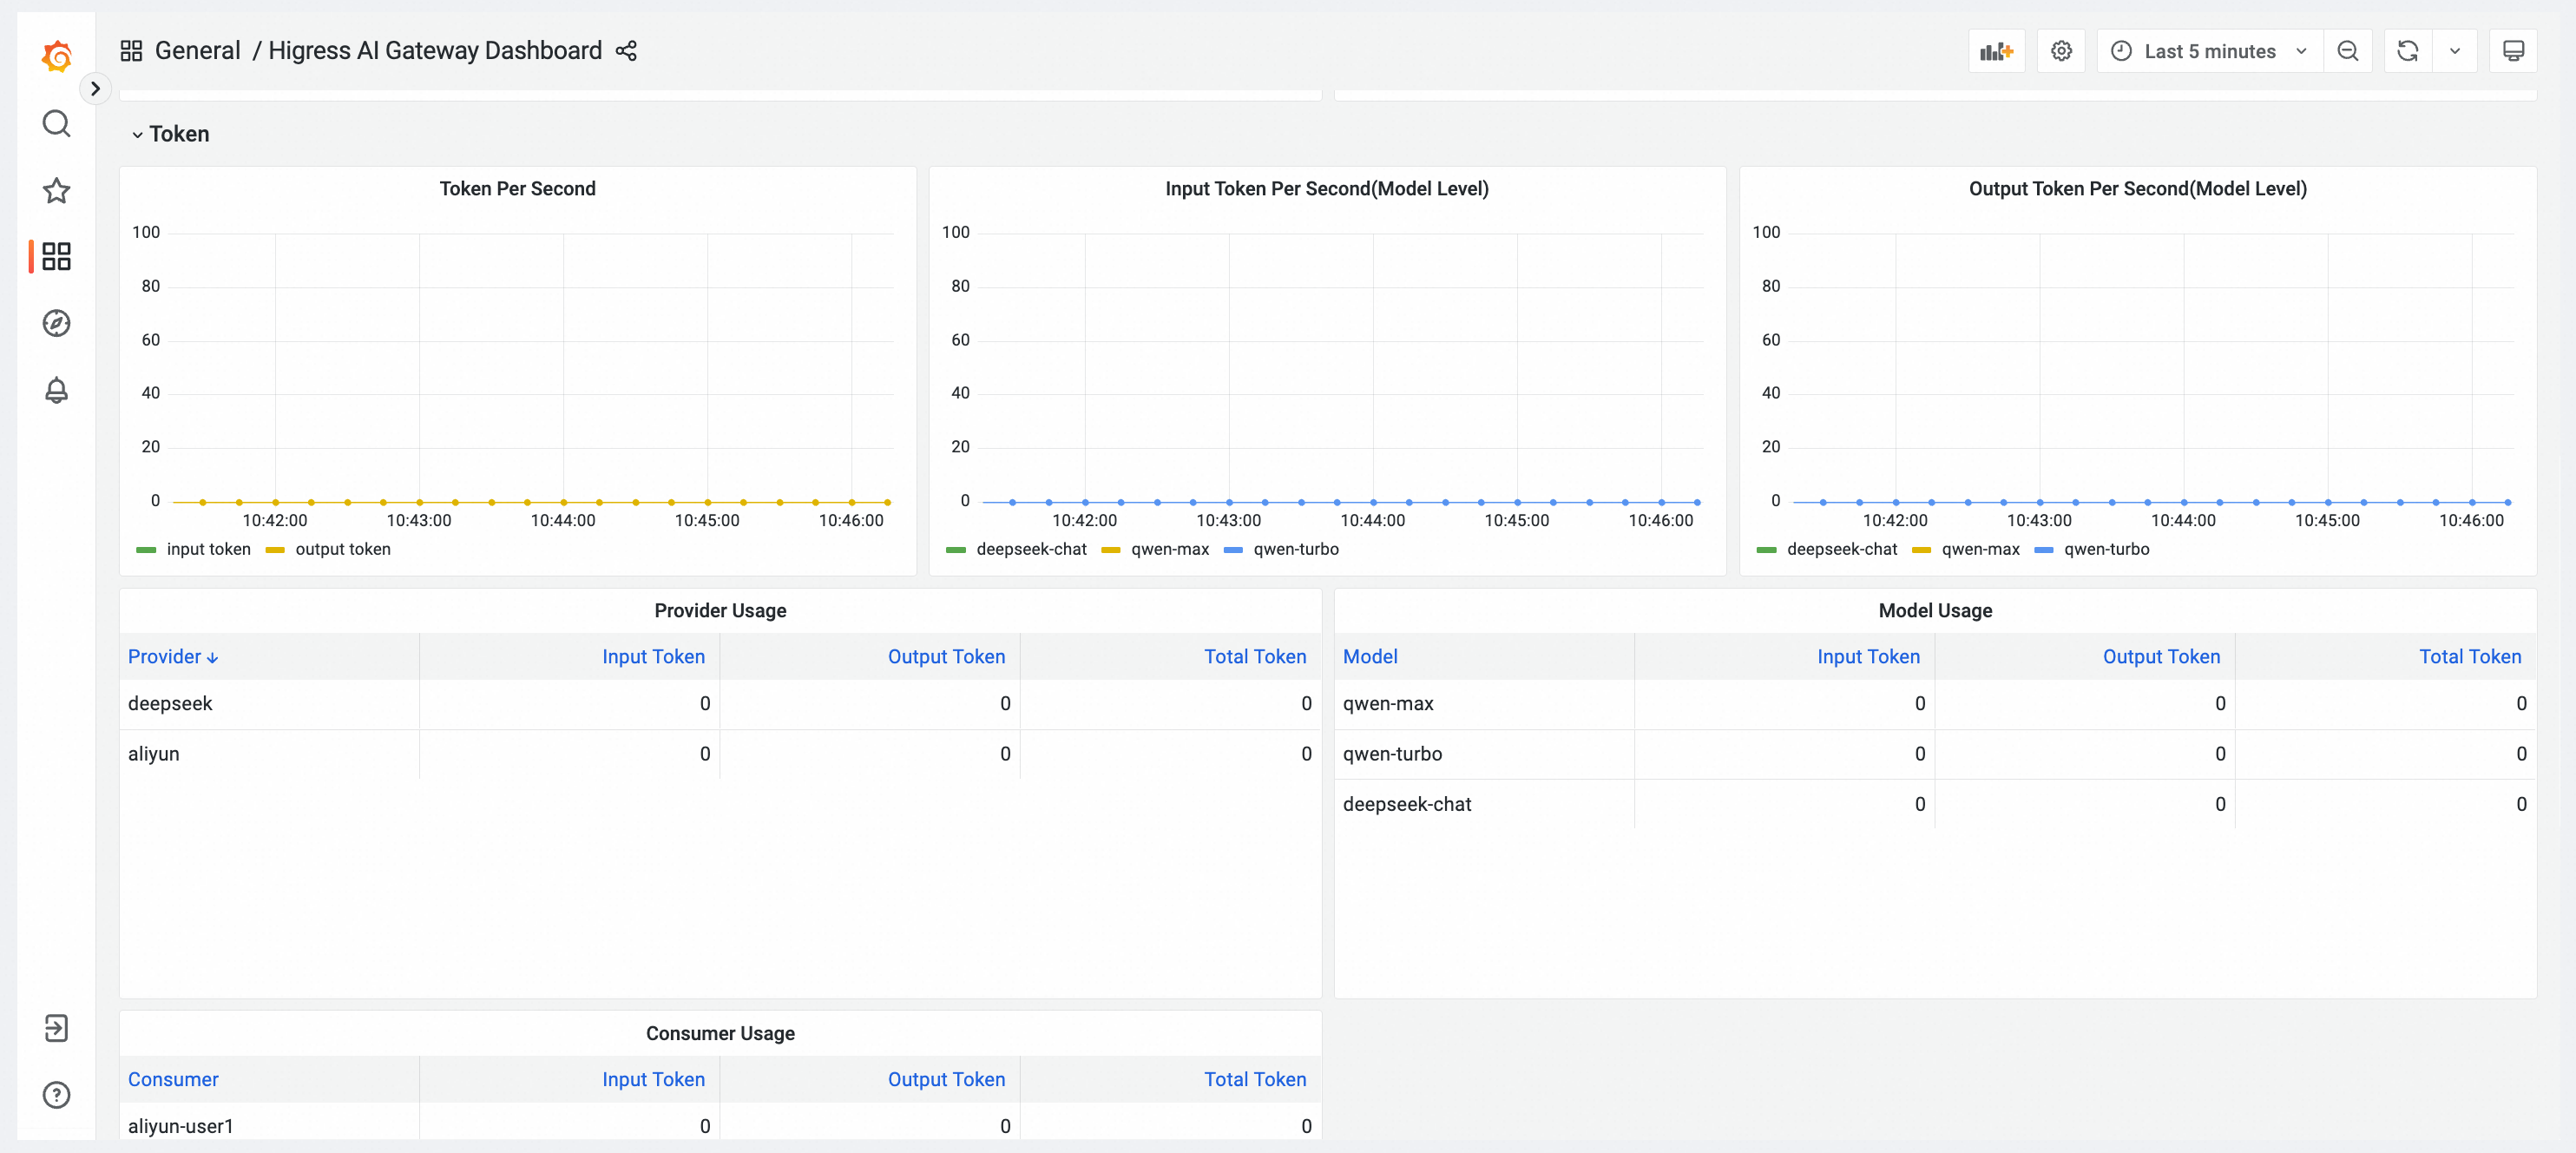Share the dashboard via share icon

[626, 51]
